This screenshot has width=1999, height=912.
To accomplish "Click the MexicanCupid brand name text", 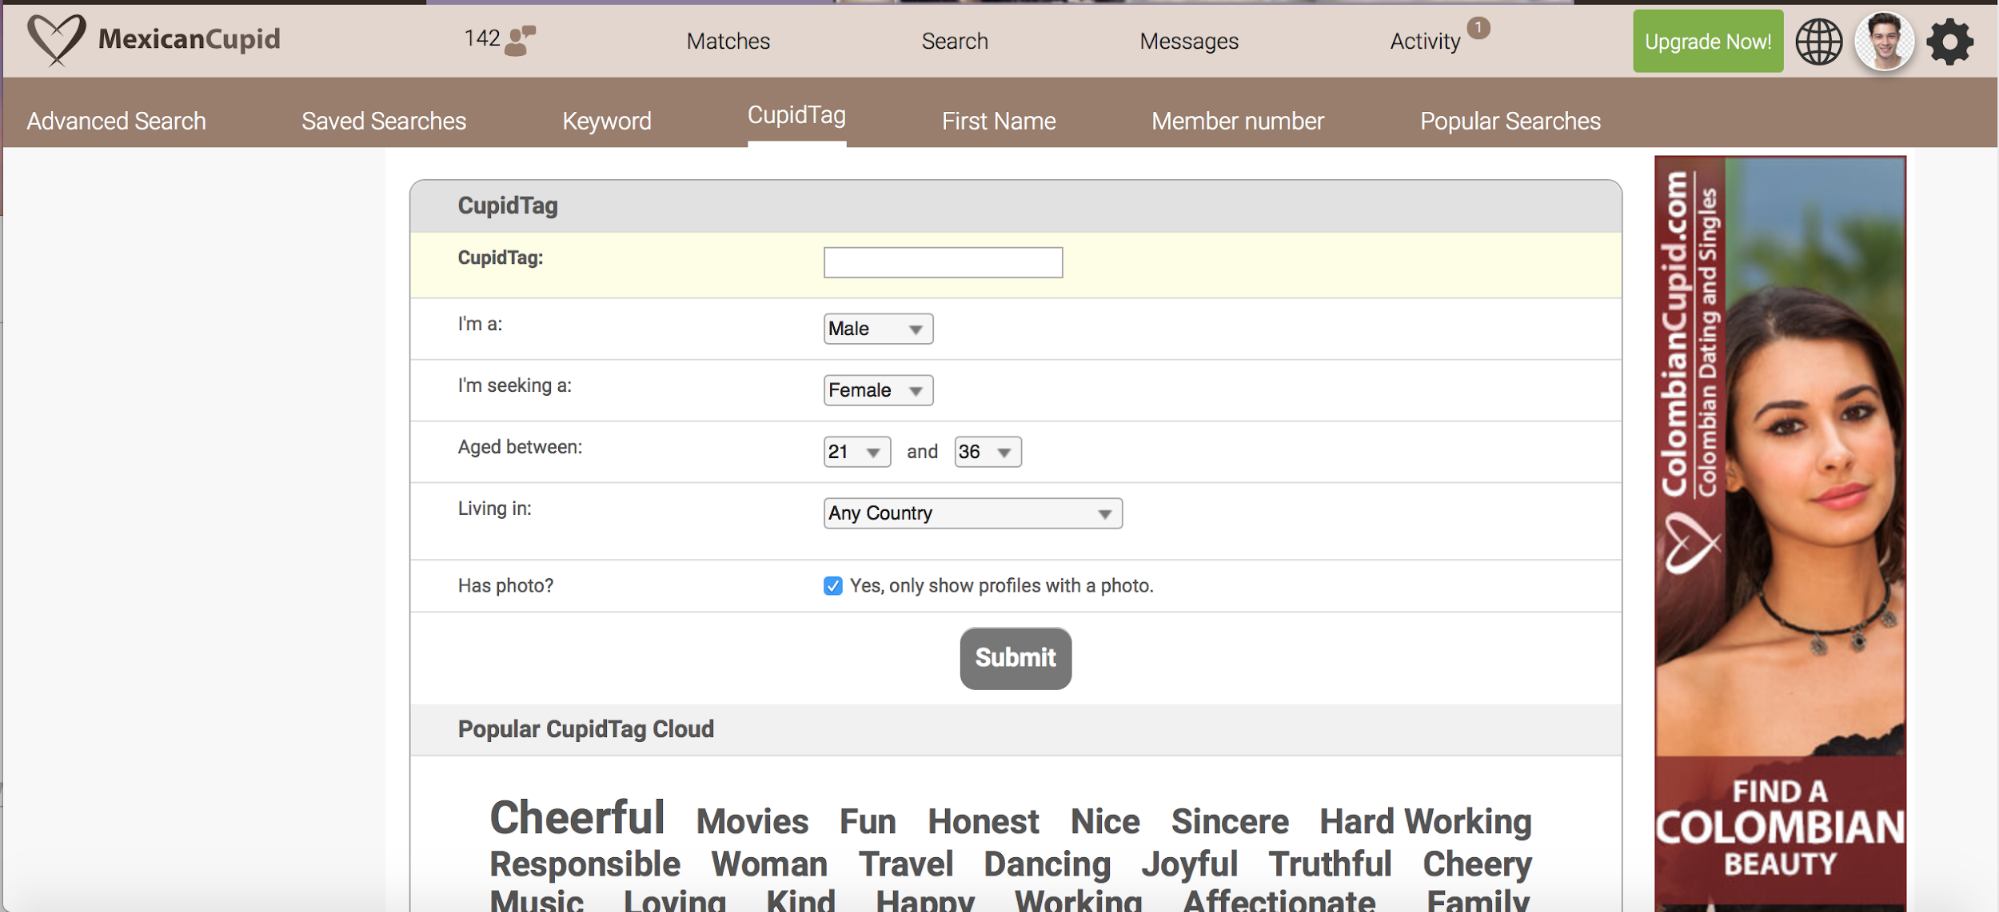I will coord(189,39).
